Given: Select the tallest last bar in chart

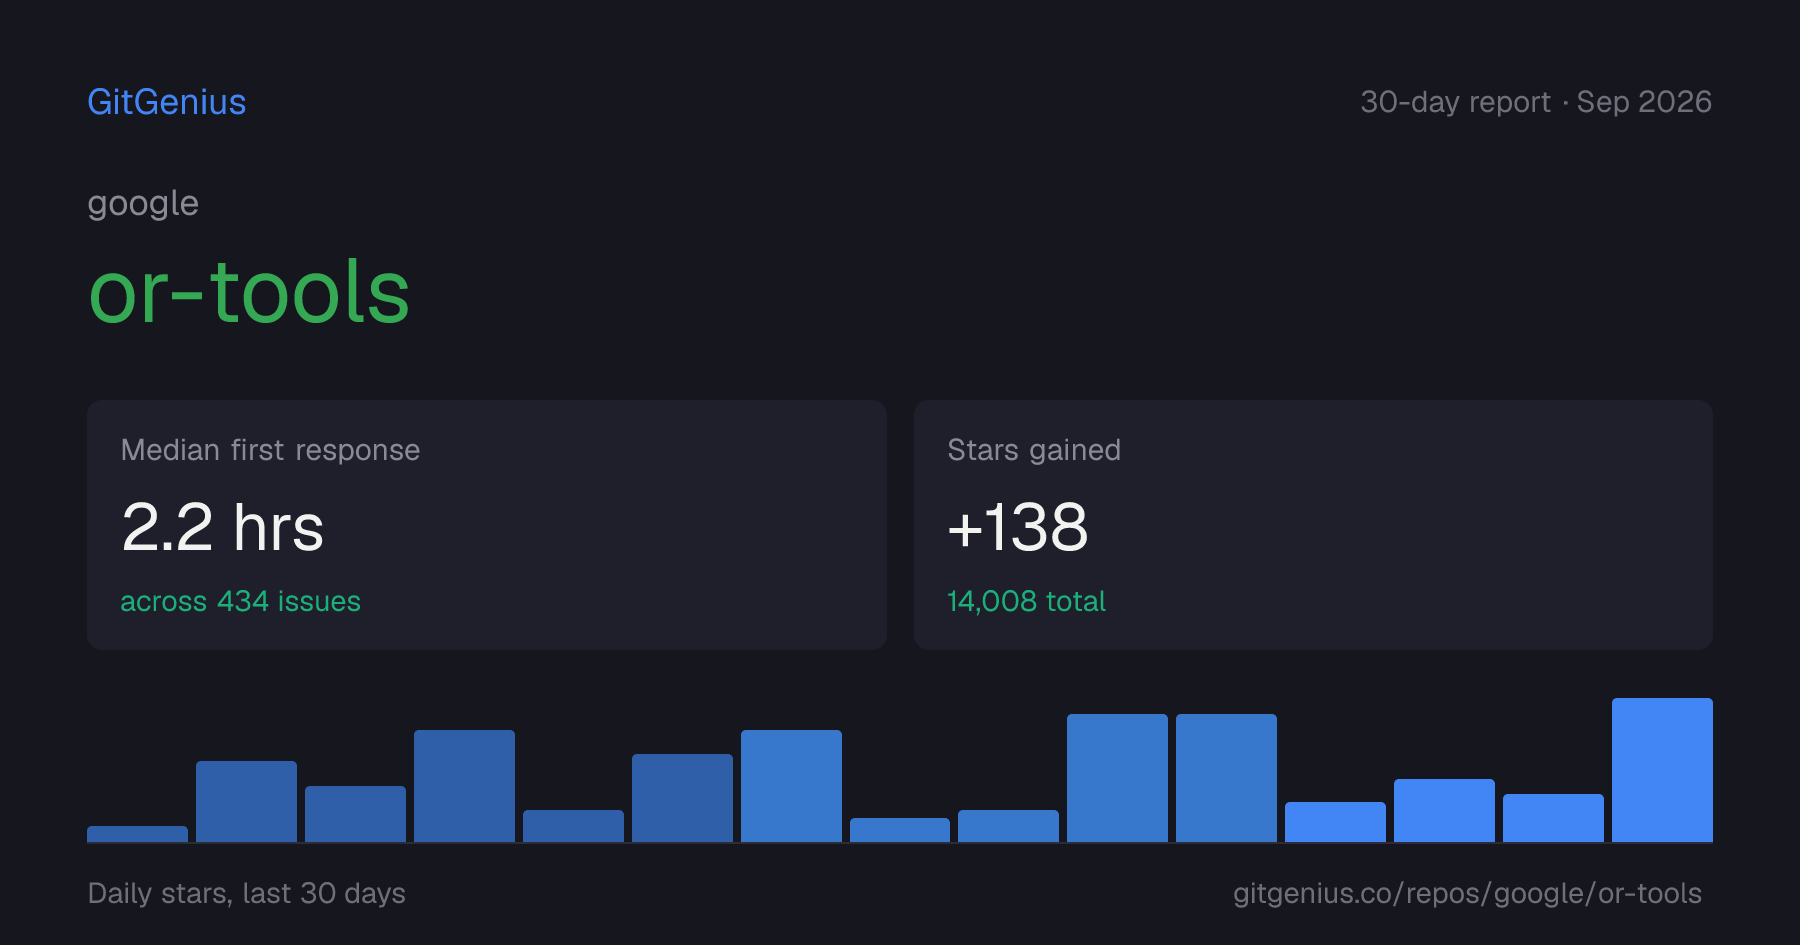Looking at the screenshot, I should pyautogui.click(x=1662, y=770).
